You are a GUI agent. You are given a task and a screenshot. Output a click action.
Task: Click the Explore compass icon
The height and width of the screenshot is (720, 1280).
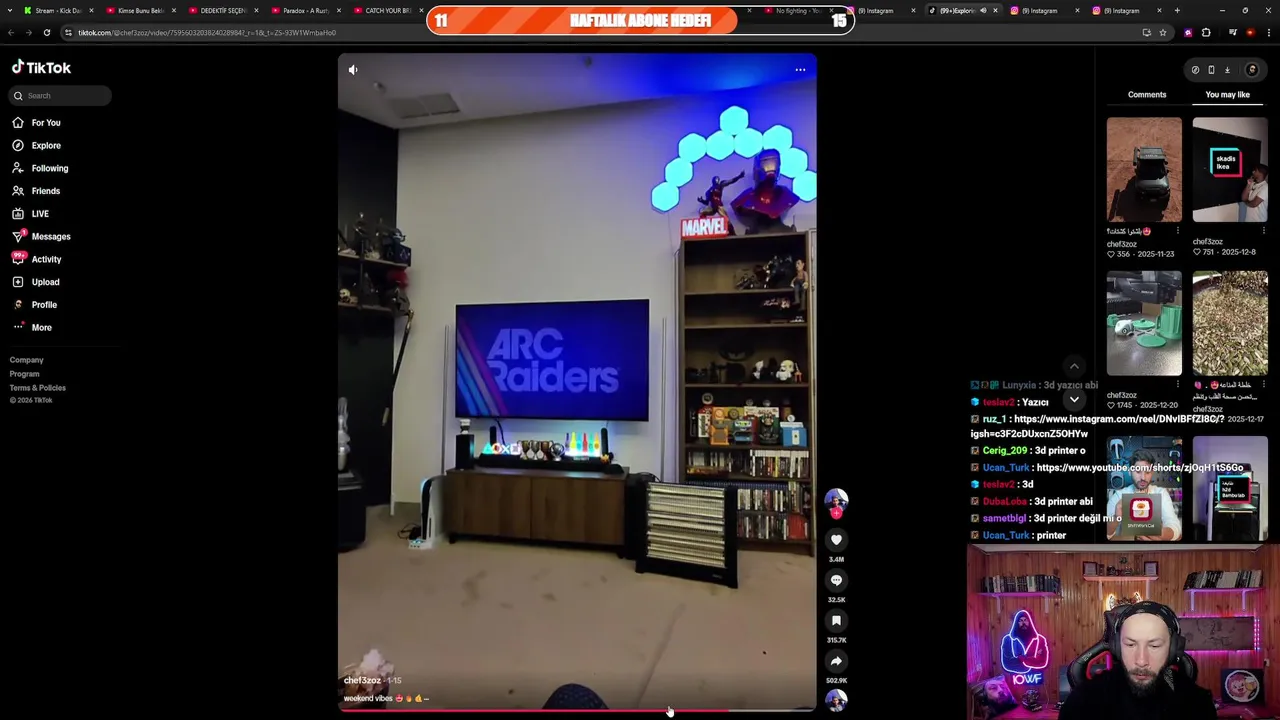(18, 146)
